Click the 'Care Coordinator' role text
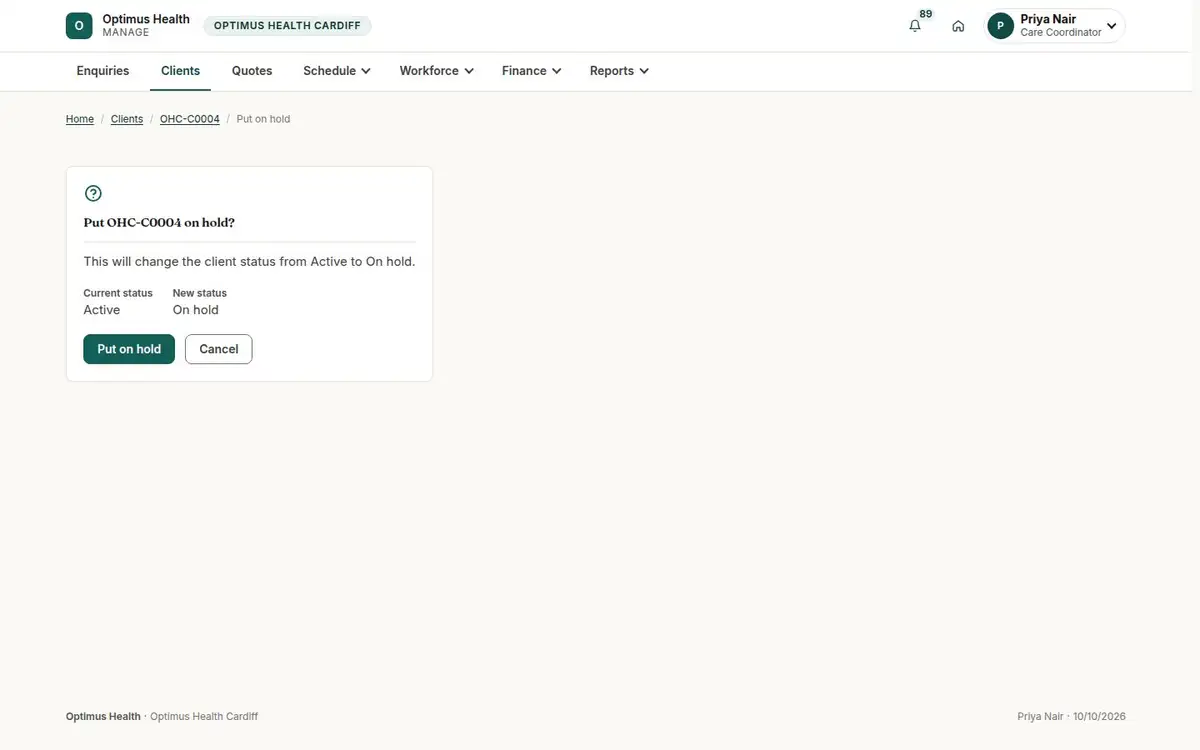Image resolution: width=1200 pixels, height=750 pixels. click(1061, 33)
